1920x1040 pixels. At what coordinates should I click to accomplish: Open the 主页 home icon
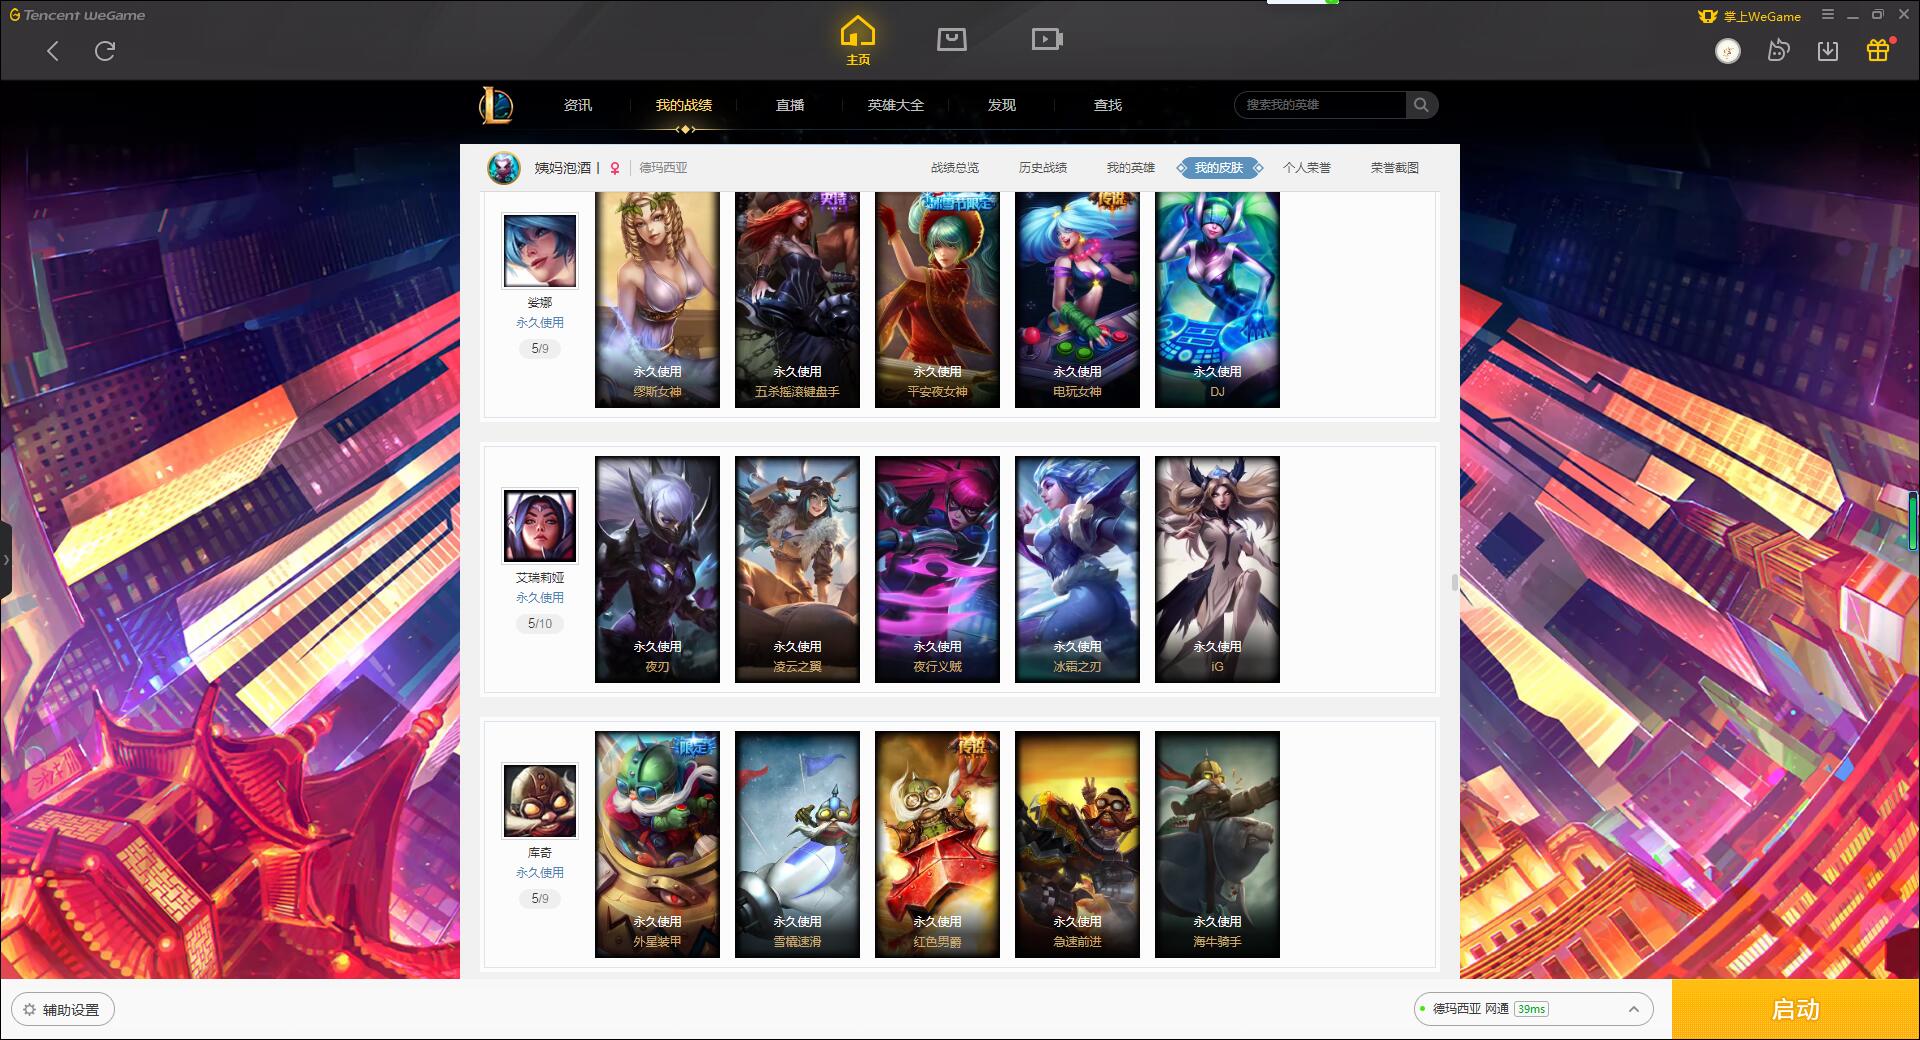pos(857,41)
